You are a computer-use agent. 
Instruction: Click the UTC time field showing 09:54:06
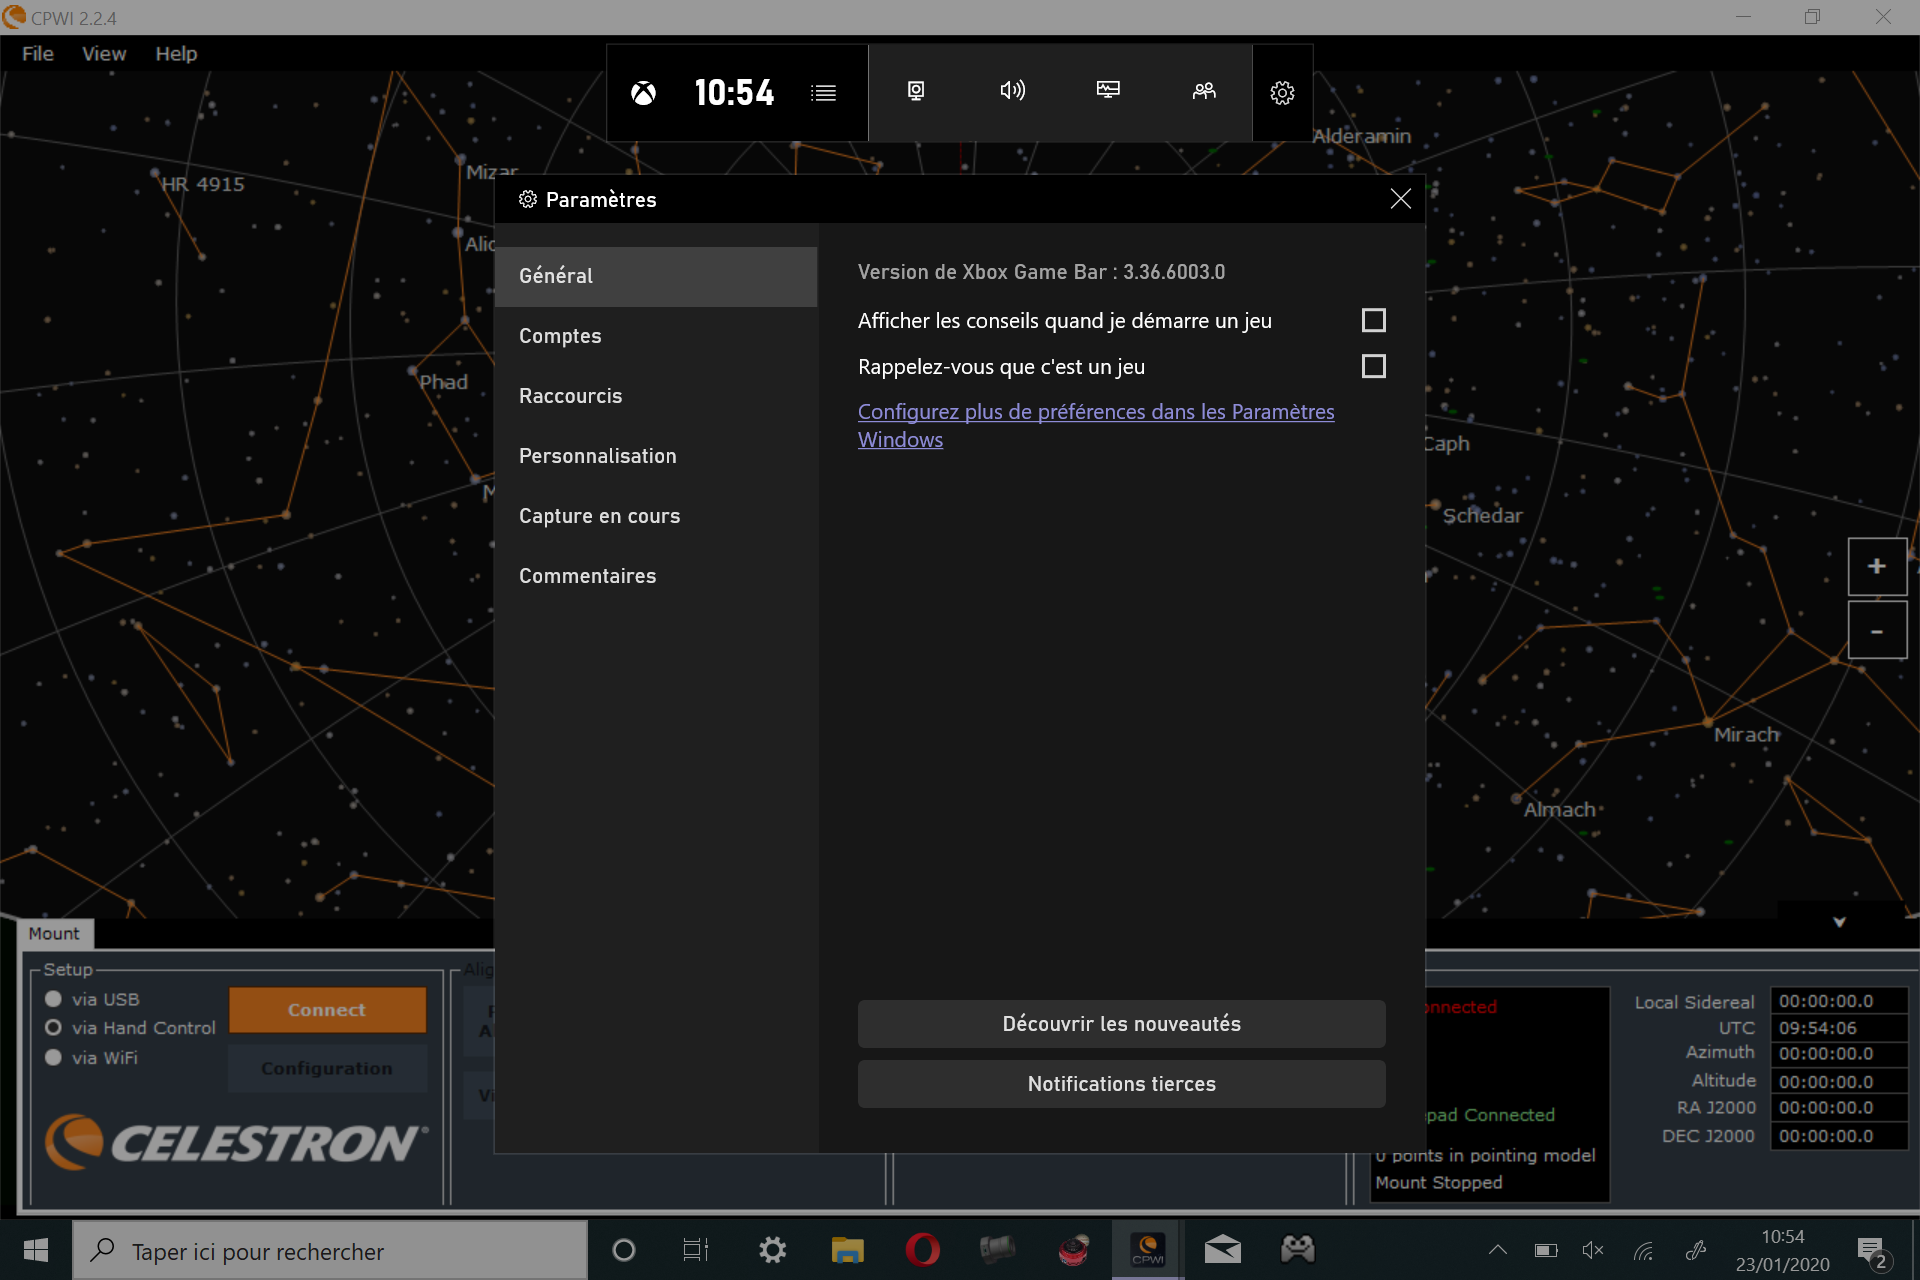pyautogui.click(x=1839, y=1028)
